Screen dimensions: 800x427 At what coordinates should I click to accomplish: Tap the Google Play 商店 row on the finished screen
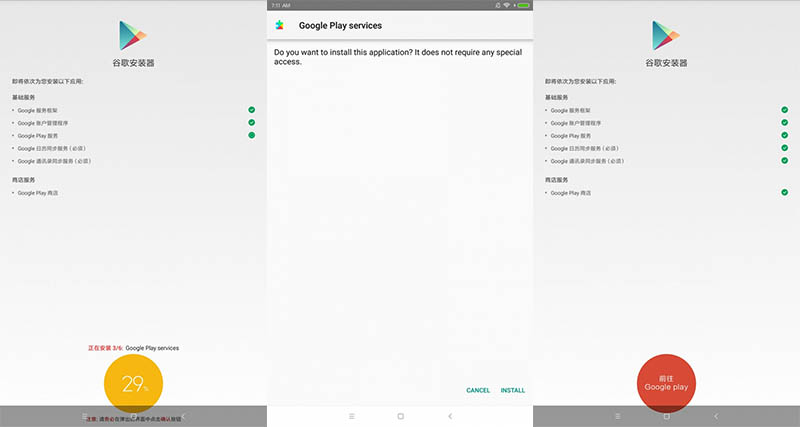(666, 193)
